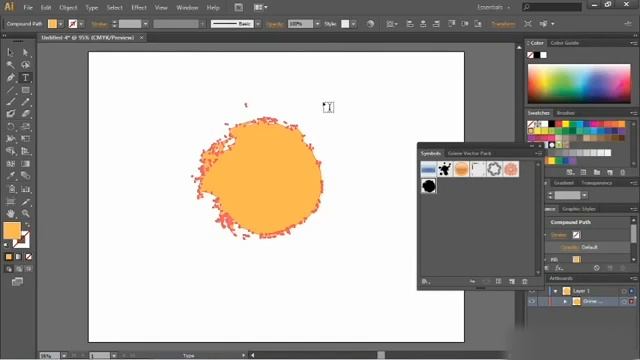Click the Stroke link in Appearance panel

pos(559,235)
